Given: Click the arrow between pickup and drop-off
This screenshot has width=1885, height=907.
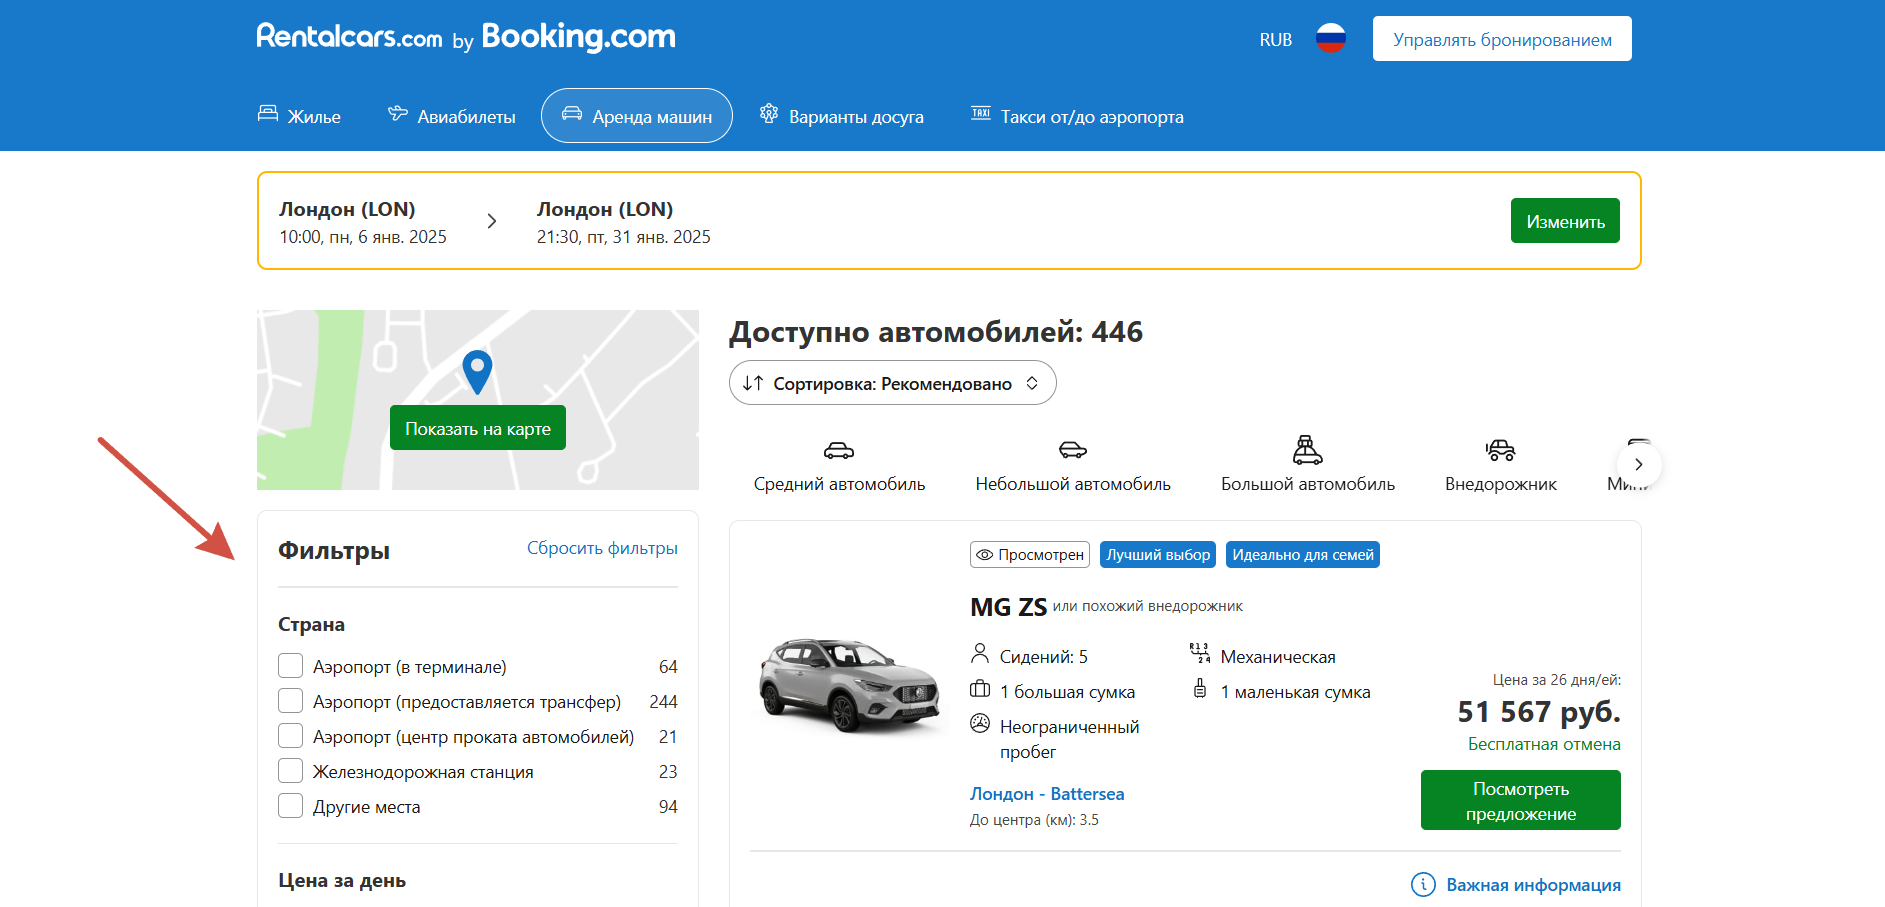Looking at the screenshot, I should [x=491, y=221].
